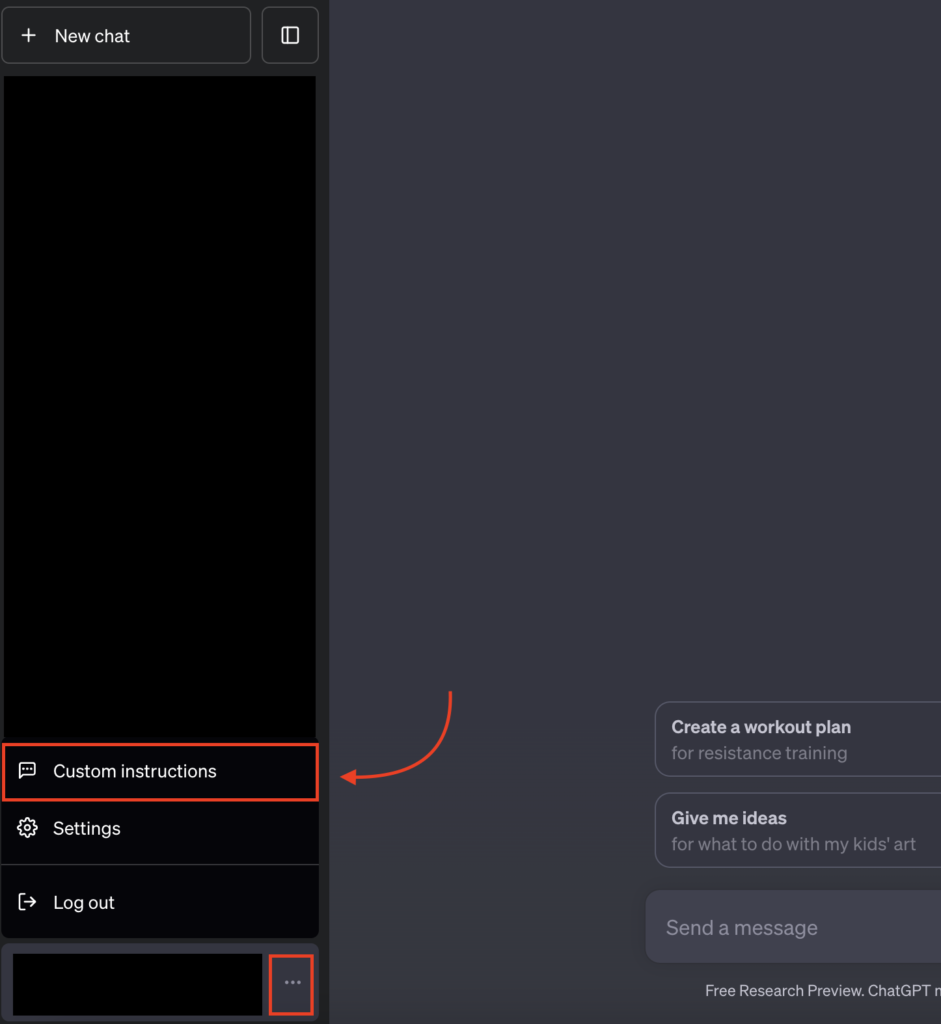
Task: Click inside the blacked-out chat history list
Action: pyautogui.click(x=160, y=400)
